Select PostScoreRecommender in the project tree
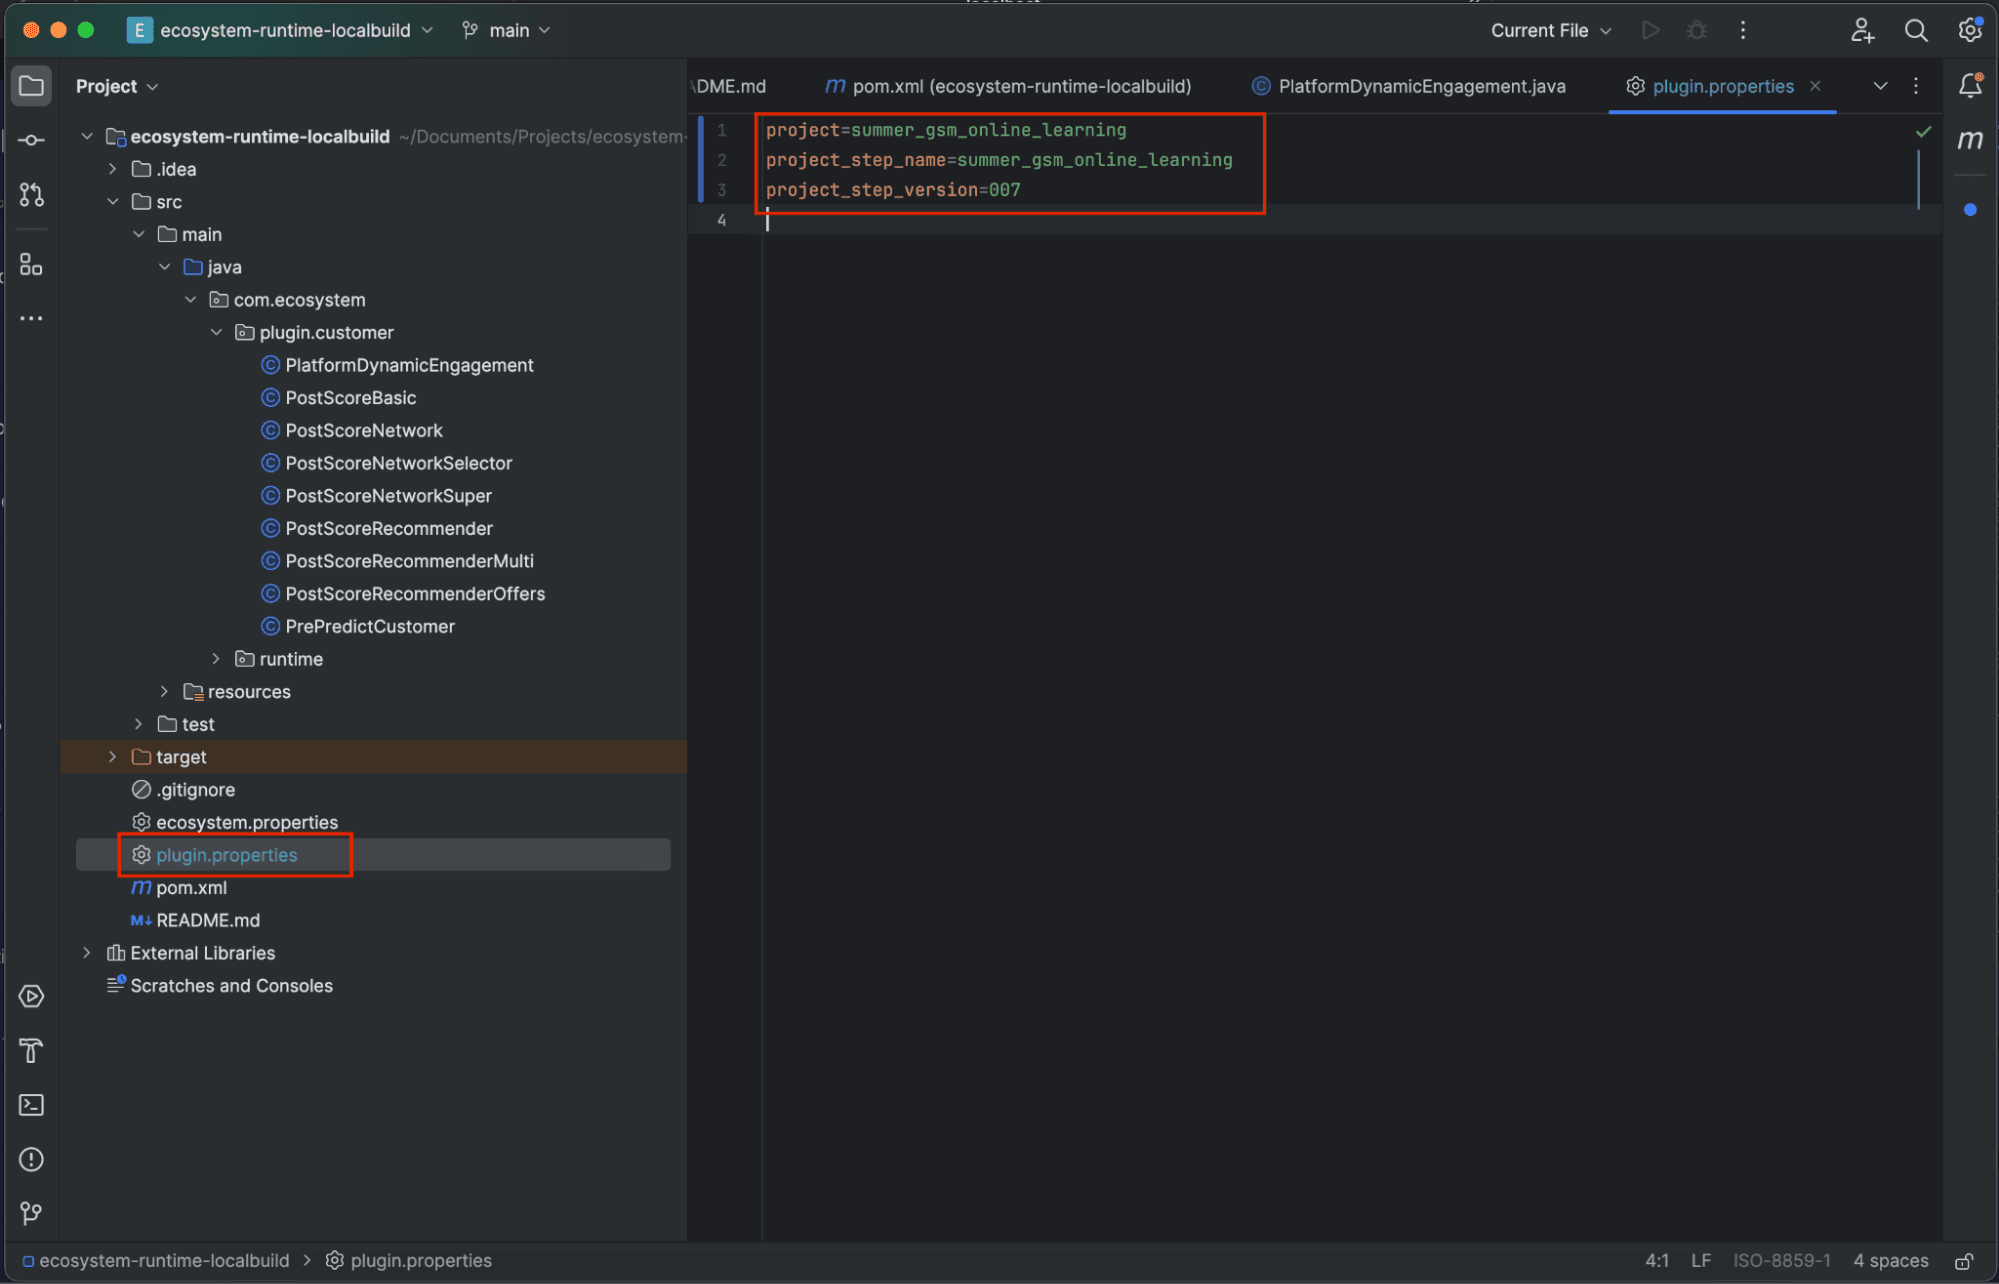1999x1284 pixels. (x=388, y=528)
